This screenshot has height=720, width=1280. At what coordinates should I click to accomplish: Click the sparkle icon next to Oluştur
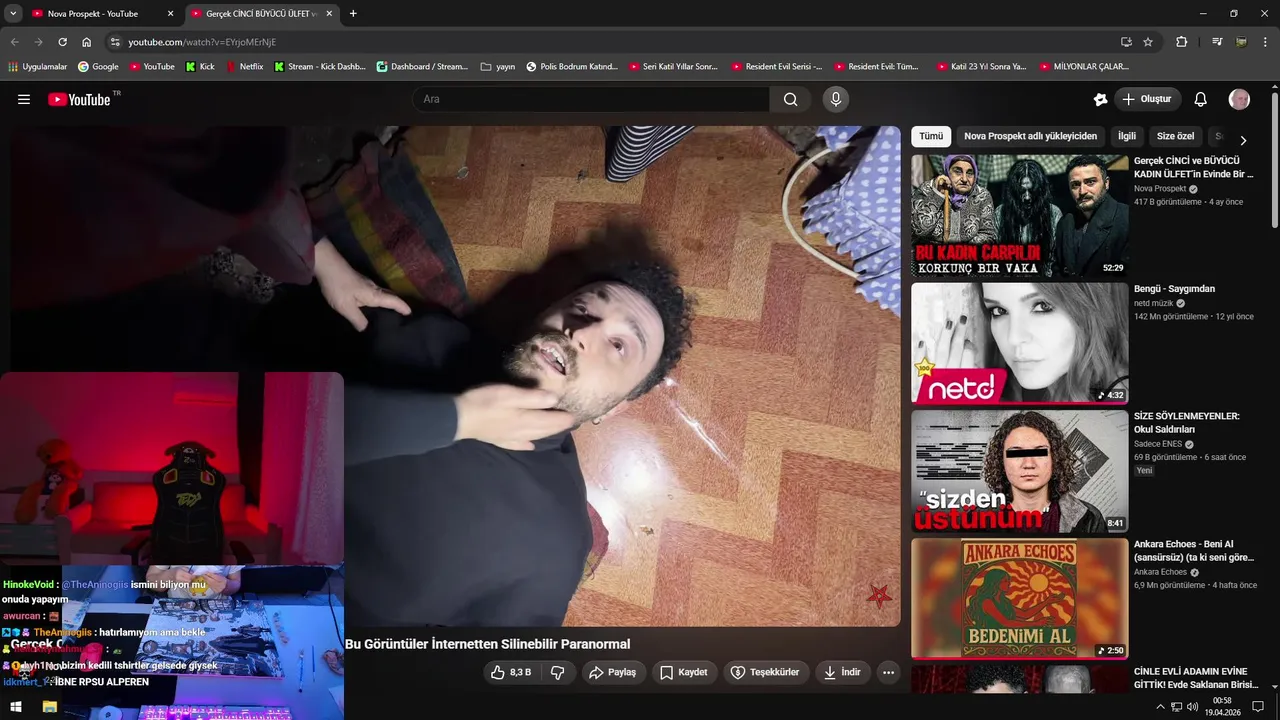(1100, 99)
